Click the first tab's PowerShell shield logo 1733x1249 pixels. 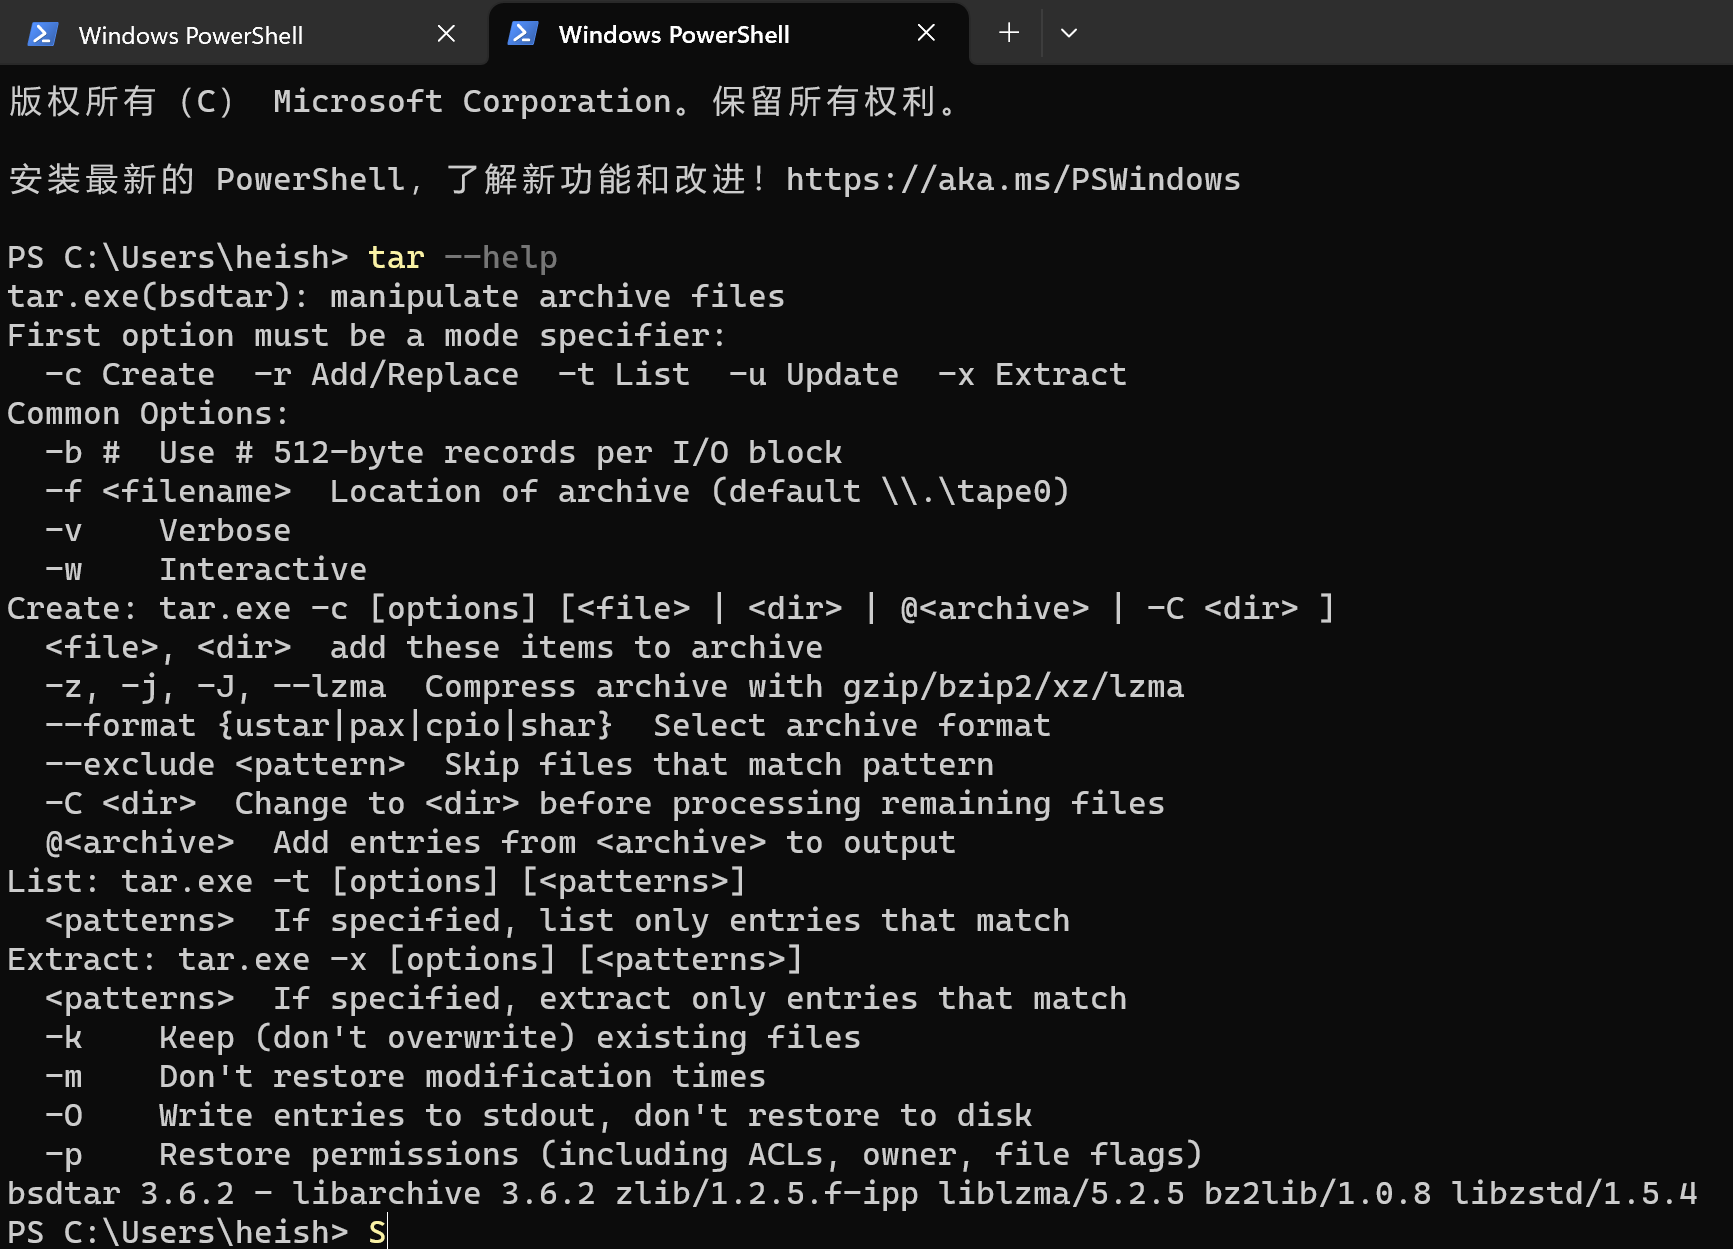42,33
